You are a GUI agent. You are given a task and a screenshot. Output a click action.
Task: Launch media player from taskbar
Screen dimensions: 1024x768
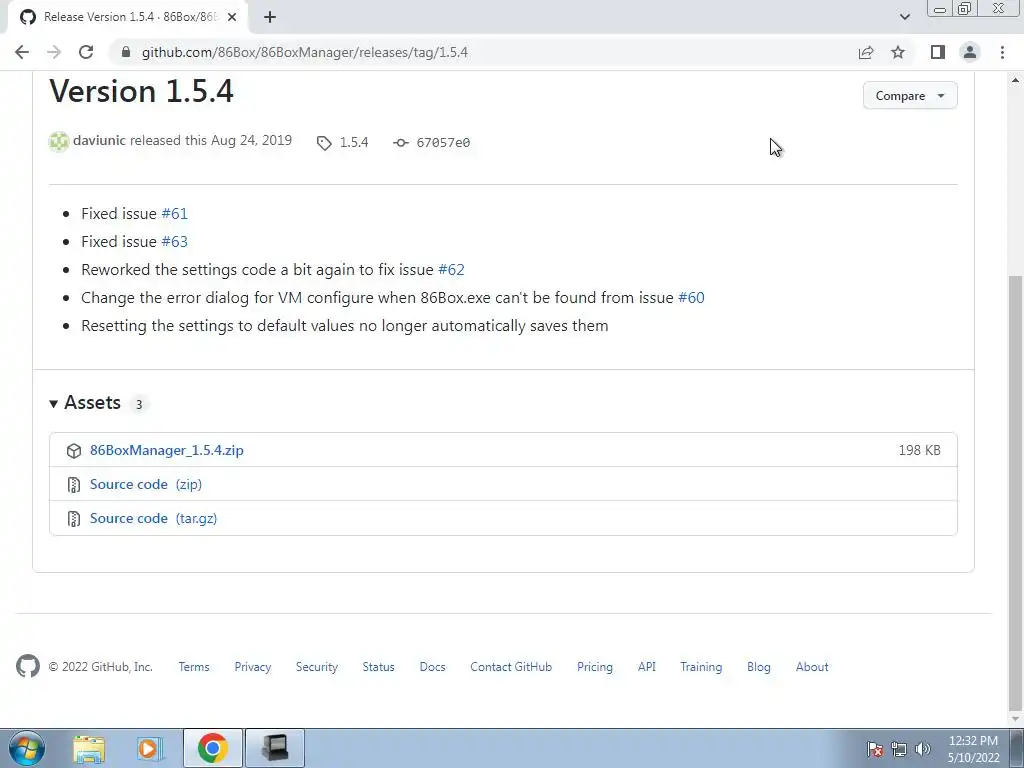point(150,748)
